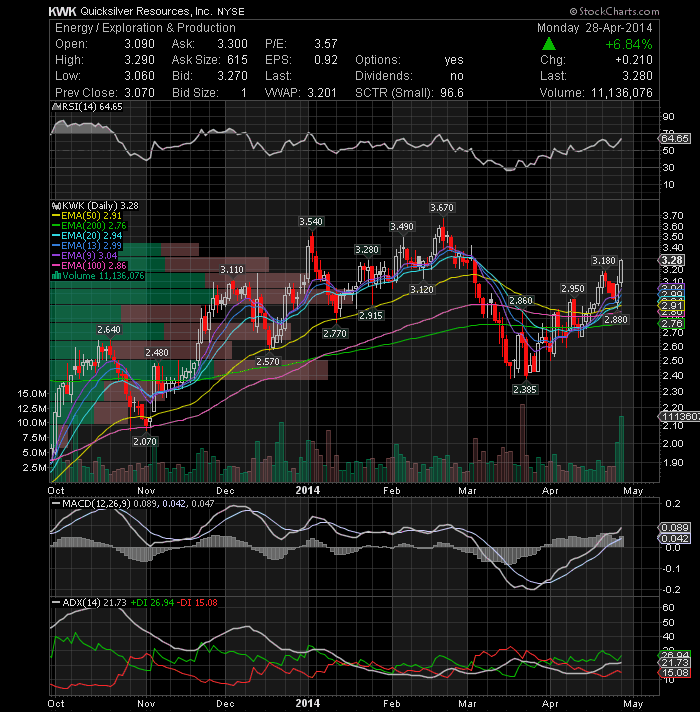
Task: Click the RSI 64.65 axis value tag
Action: (x=674, y=138)
